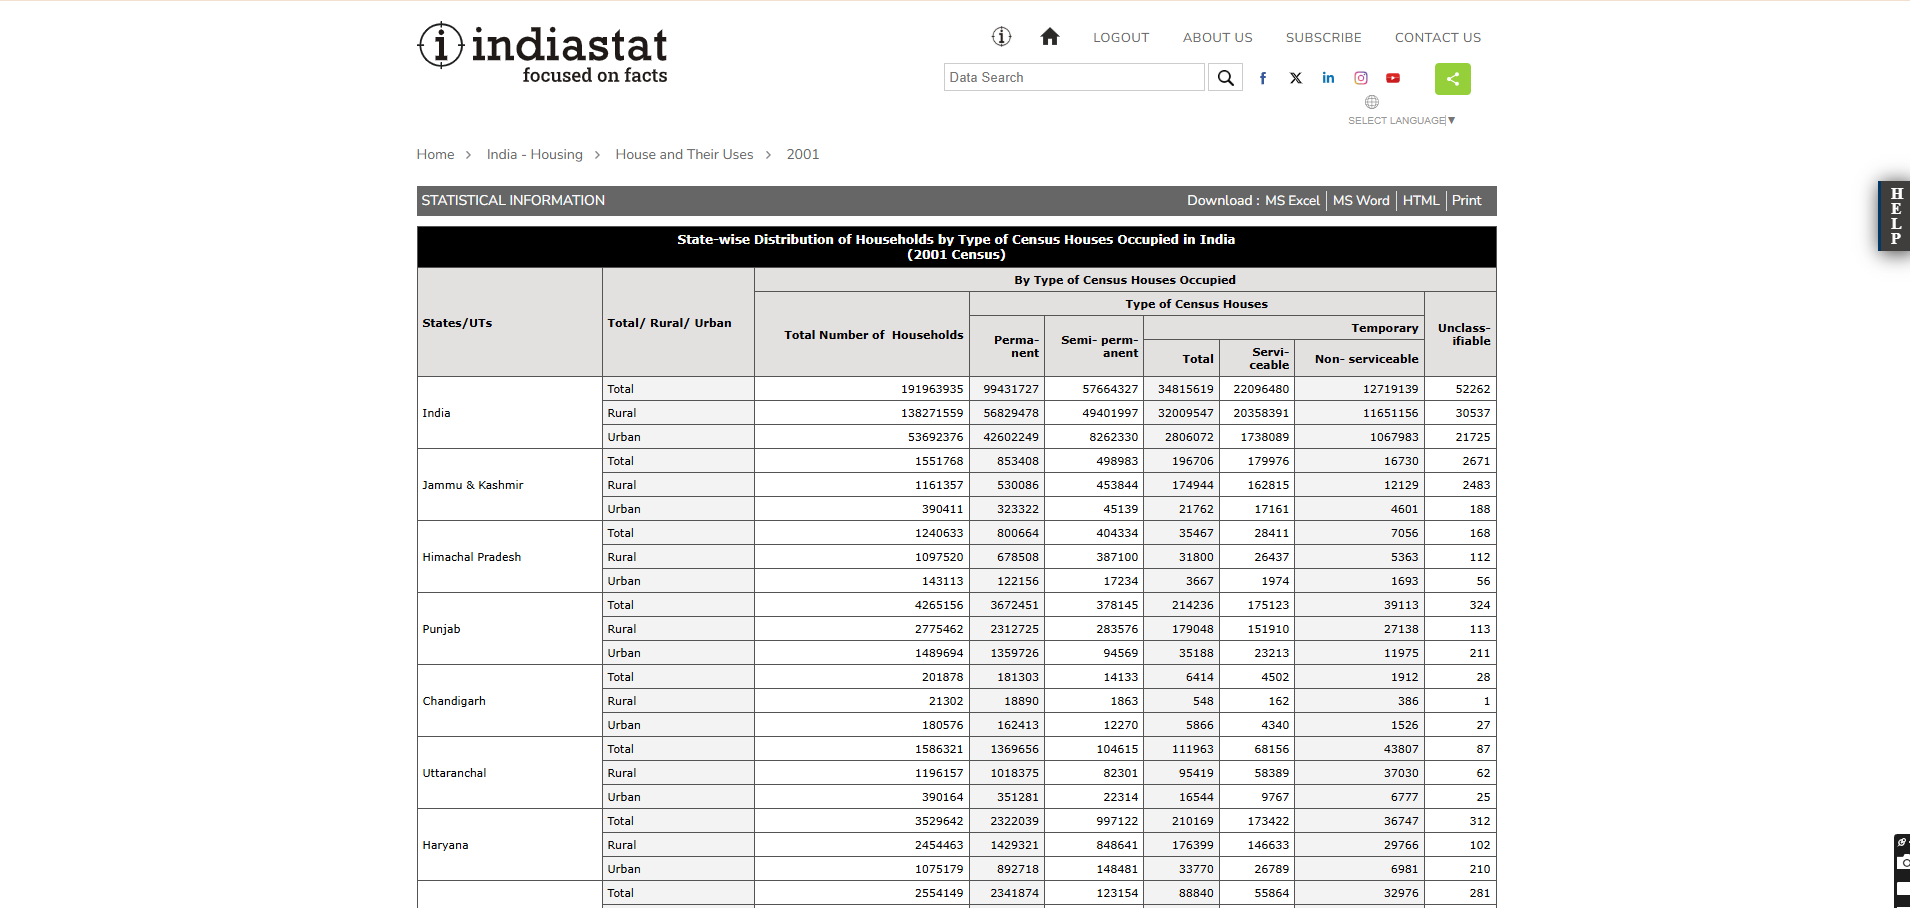Visit the LinkedIn icon link
This screenshot has height=908, width=1910.
tap(1328, 78)
